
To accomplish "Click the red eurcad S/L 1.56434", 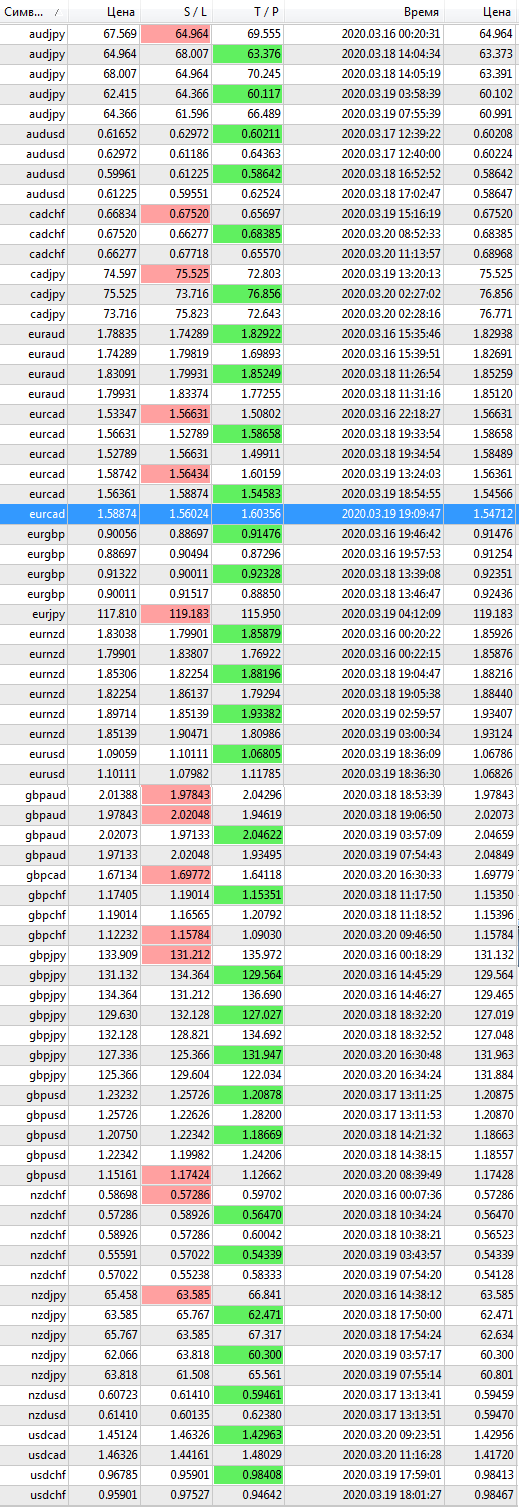I will [x=177, y=474].
